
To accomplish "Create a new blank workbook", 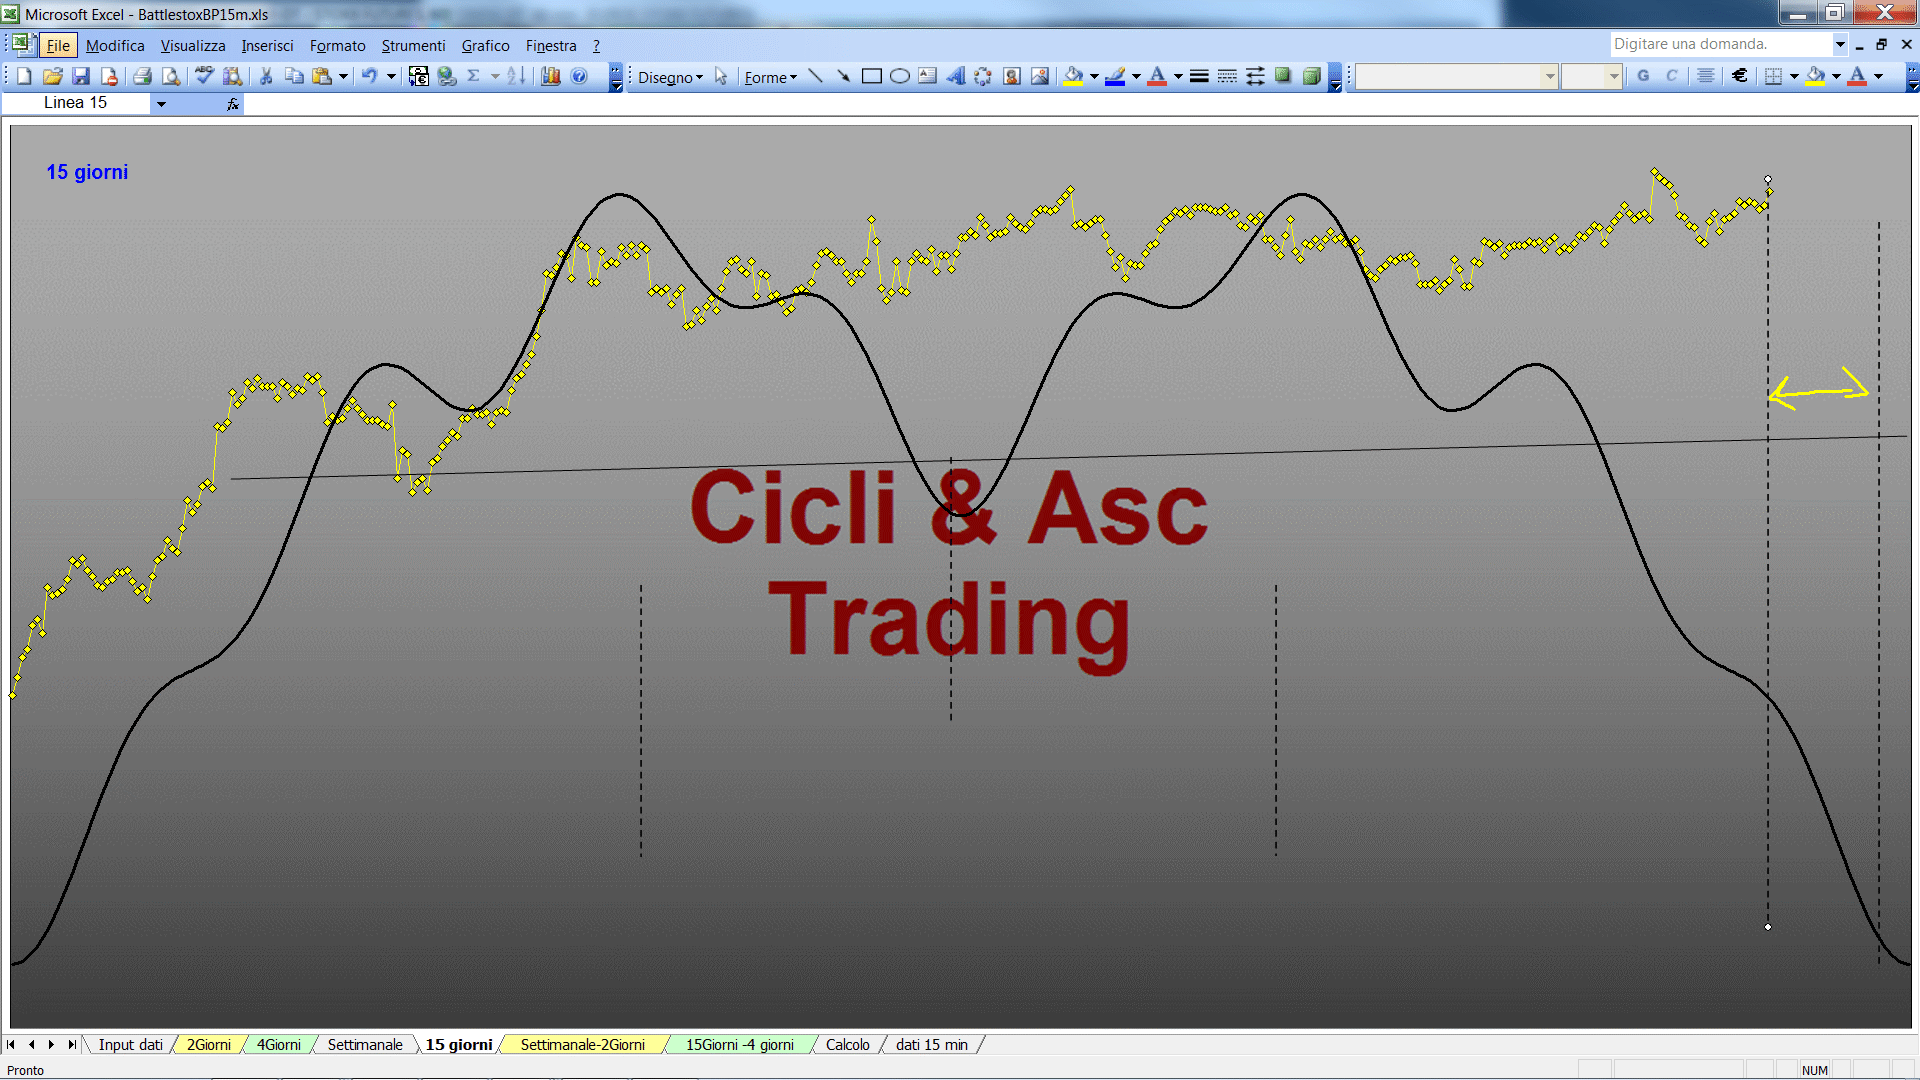I will pyautogui.click(x=24, y=76).
